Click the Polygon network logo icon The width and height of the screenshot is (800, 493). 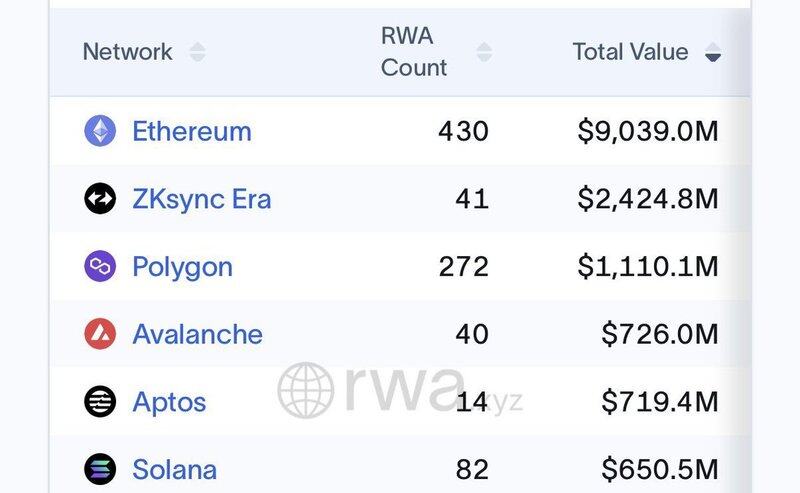point(100,267)
